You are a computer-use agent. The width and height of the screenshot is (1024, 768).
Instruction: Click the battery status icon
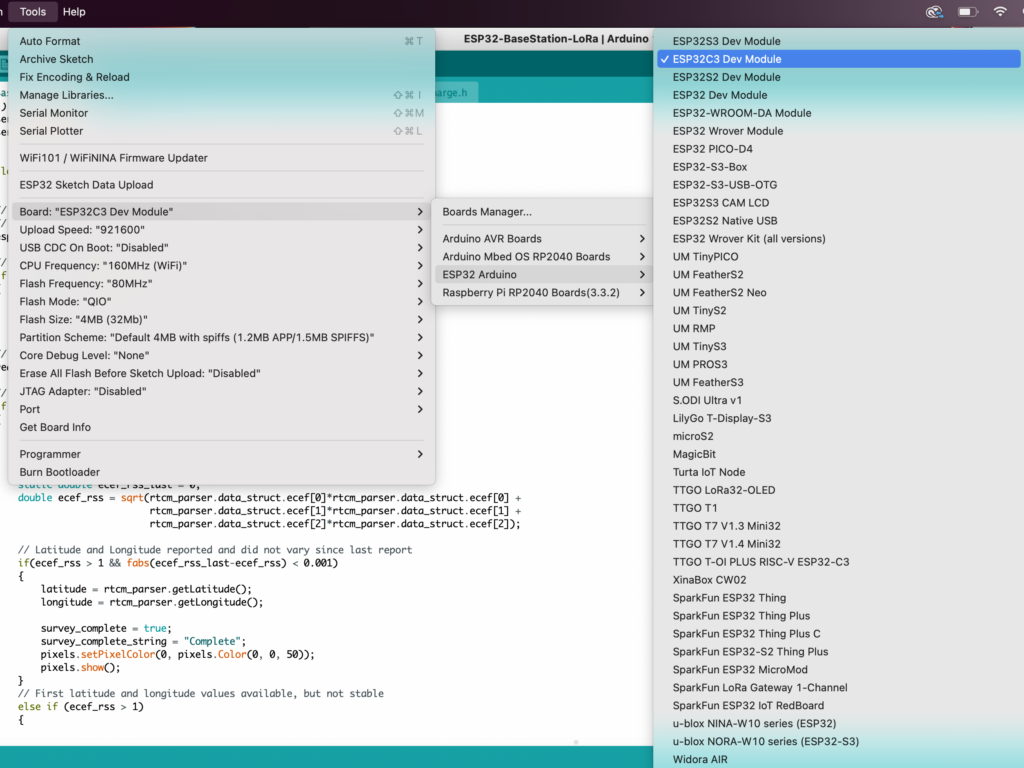pos(967,12)
